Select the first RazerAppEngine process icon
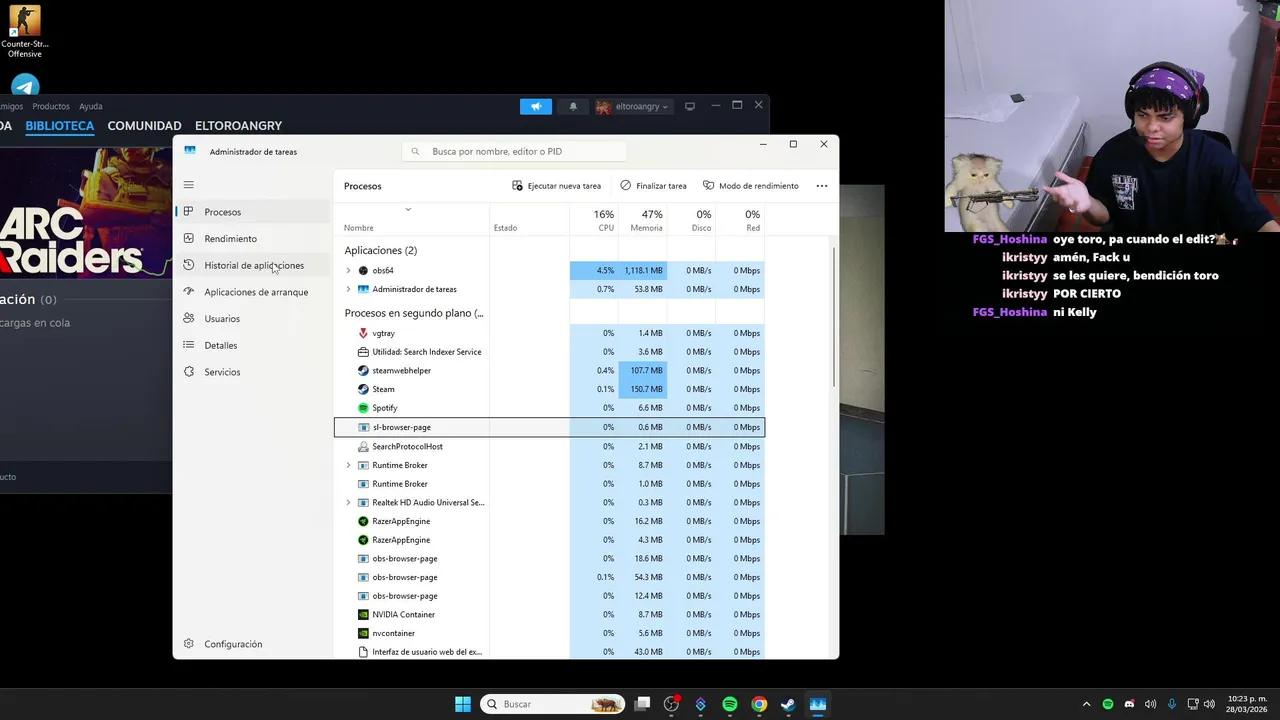 click(x=363, y=521)
